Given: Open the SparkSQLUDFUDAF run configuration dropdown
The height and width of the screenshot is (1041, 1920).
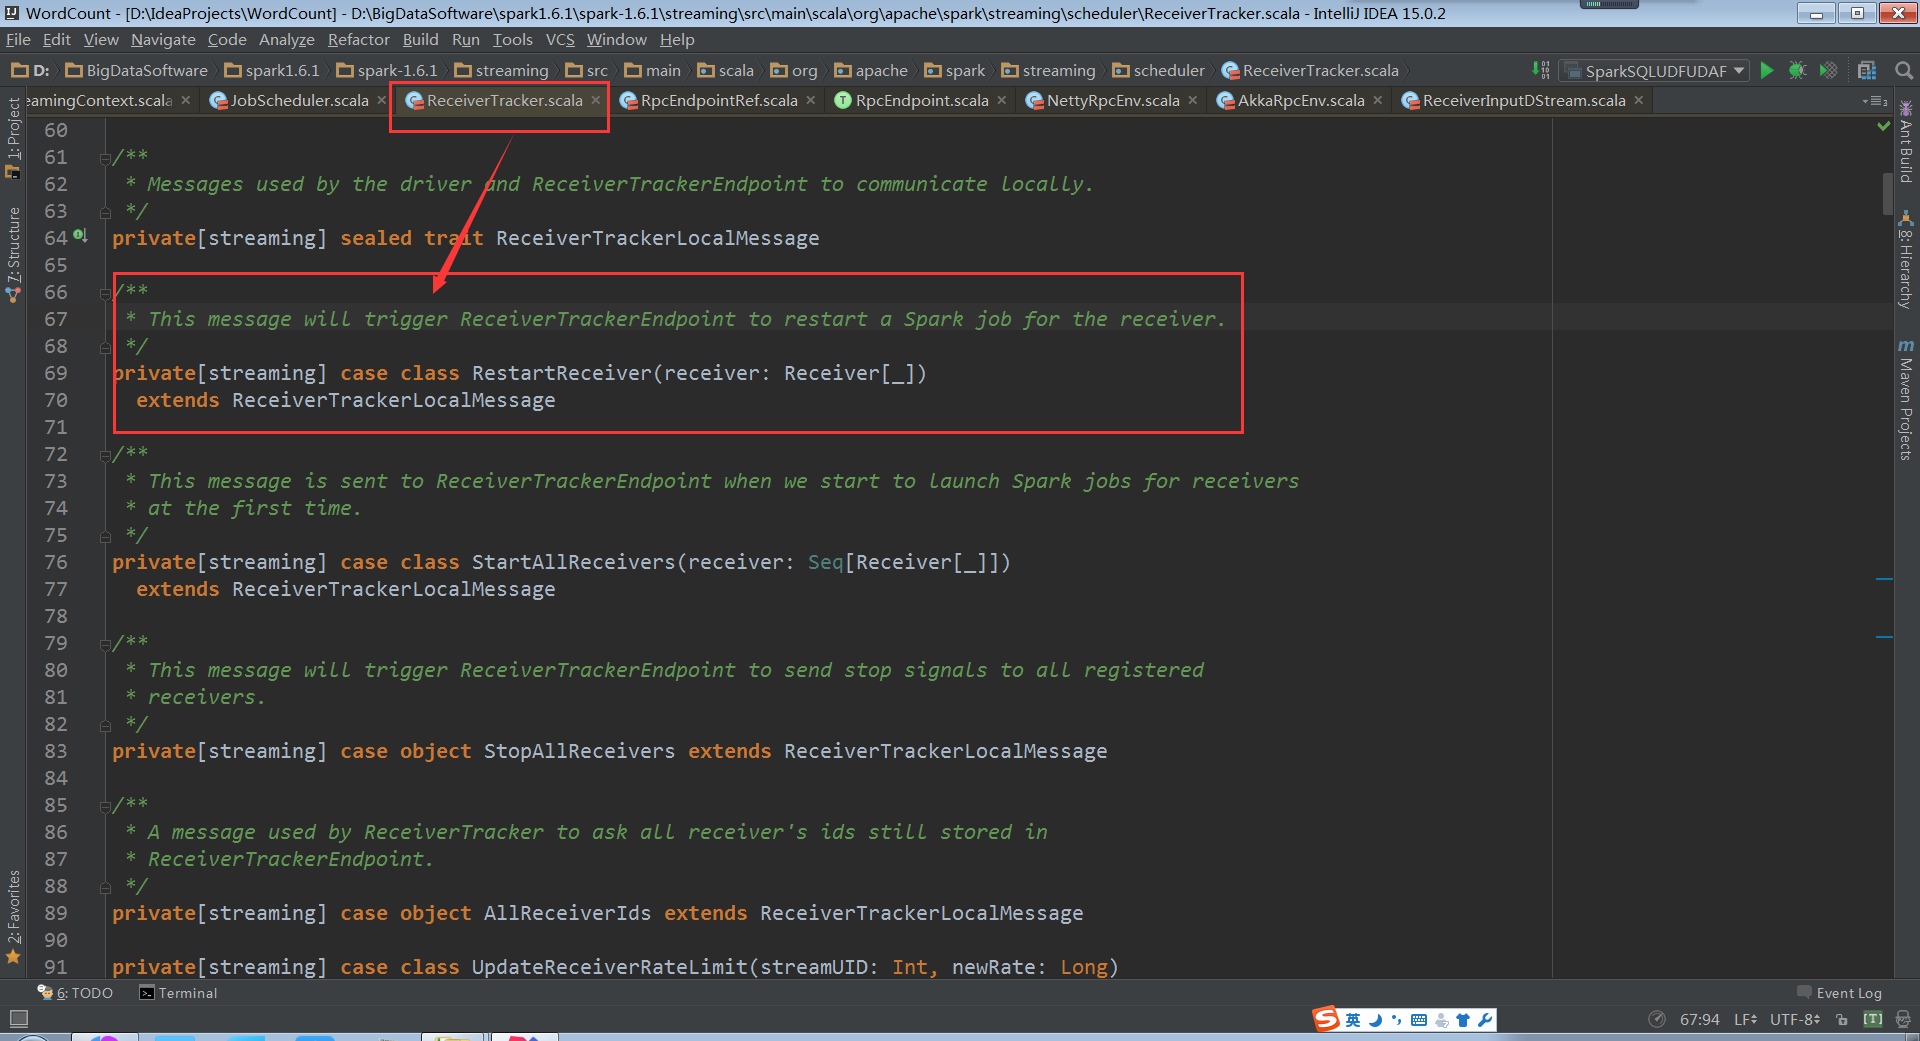Looking at the screenshot, I should 1655,70.
